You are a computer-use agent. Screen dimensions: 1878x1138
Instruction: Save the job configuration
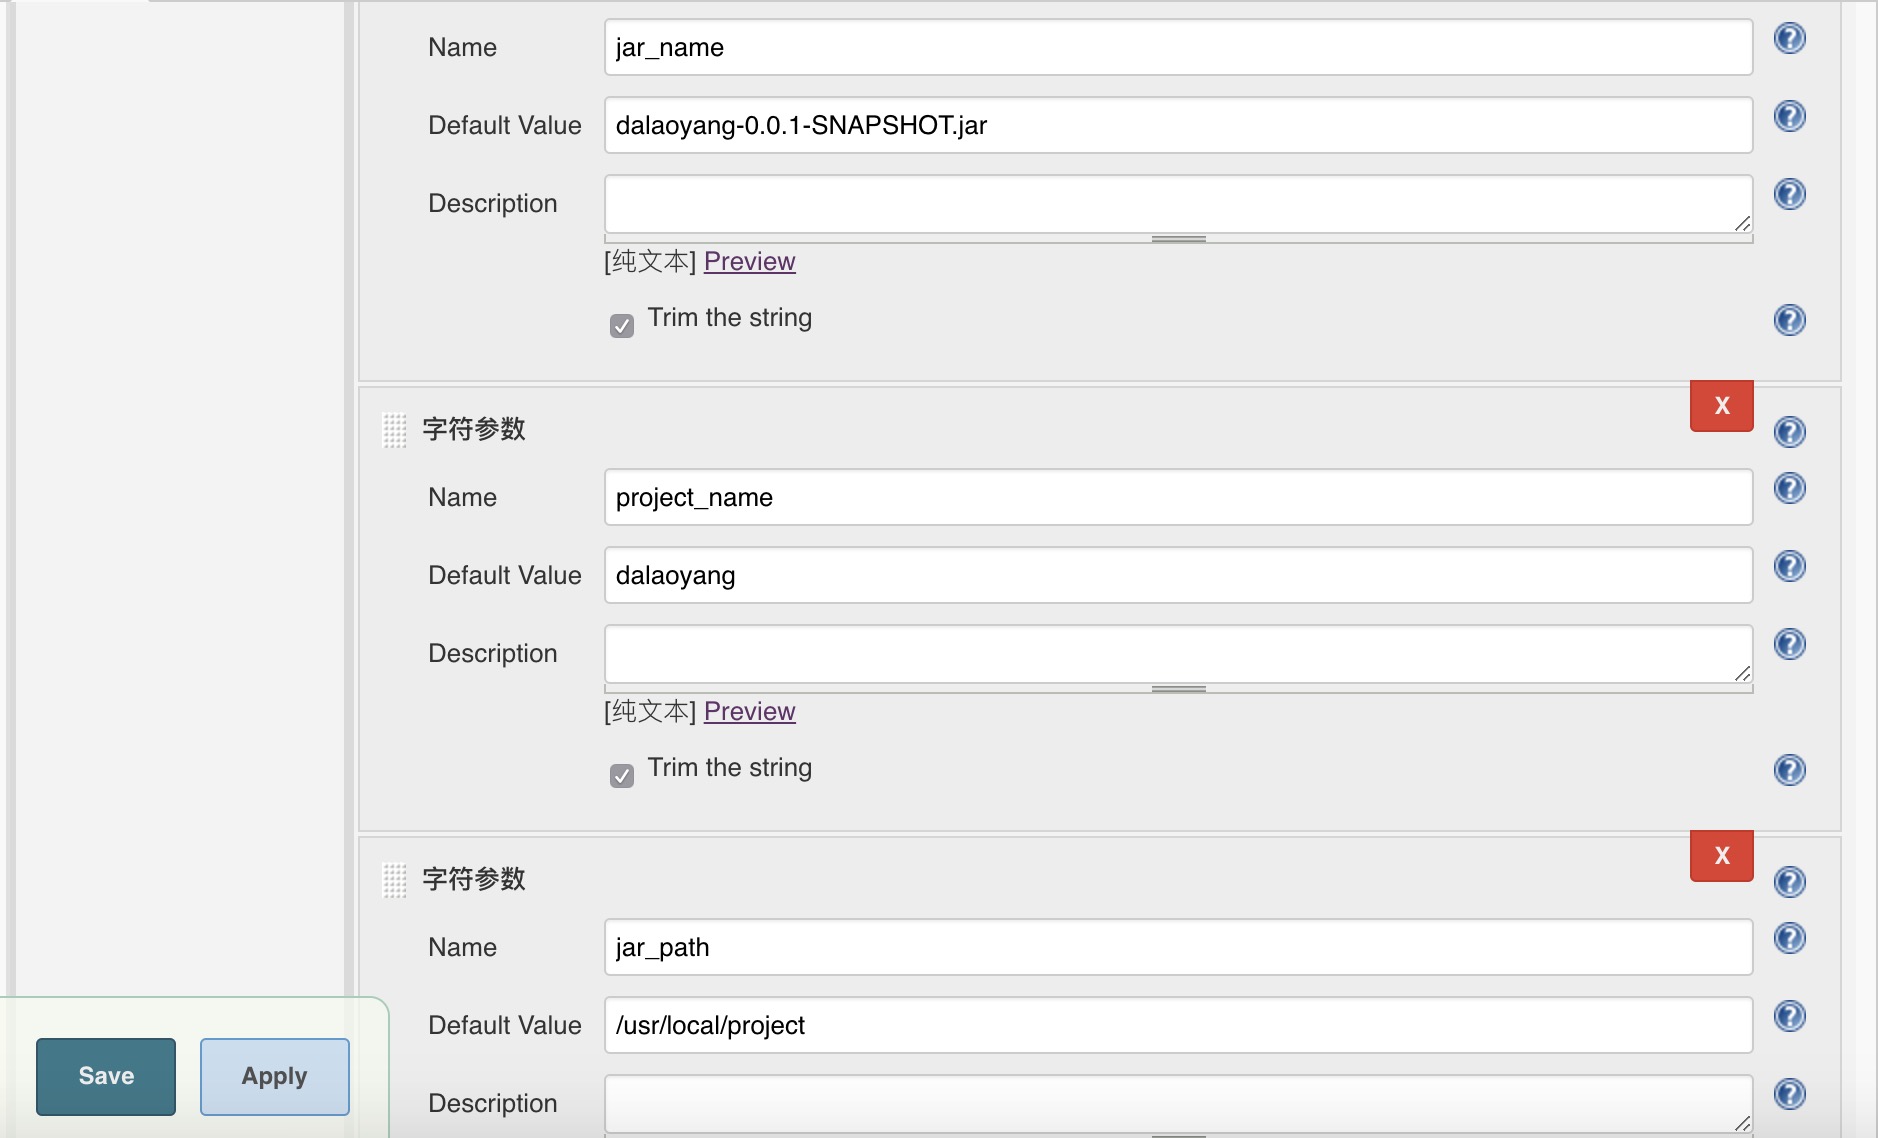tap(106, 1076)
